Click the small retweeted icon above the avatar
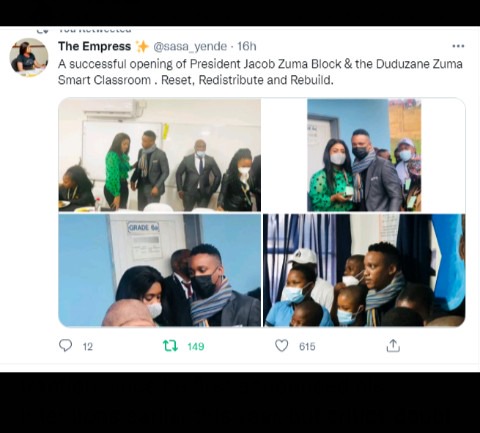The width and height of the screenshot is (480, 433). [42, 30]
